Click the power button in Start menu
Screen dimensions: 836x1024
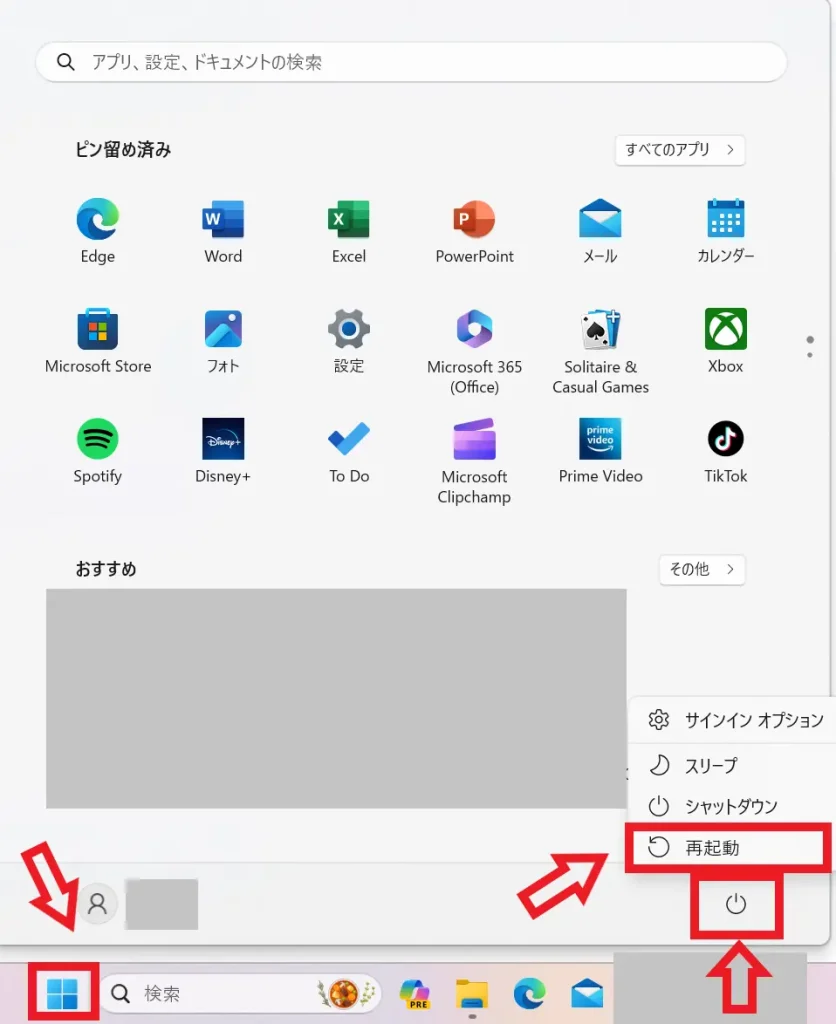pyautogui.click(x=736, y=904)
